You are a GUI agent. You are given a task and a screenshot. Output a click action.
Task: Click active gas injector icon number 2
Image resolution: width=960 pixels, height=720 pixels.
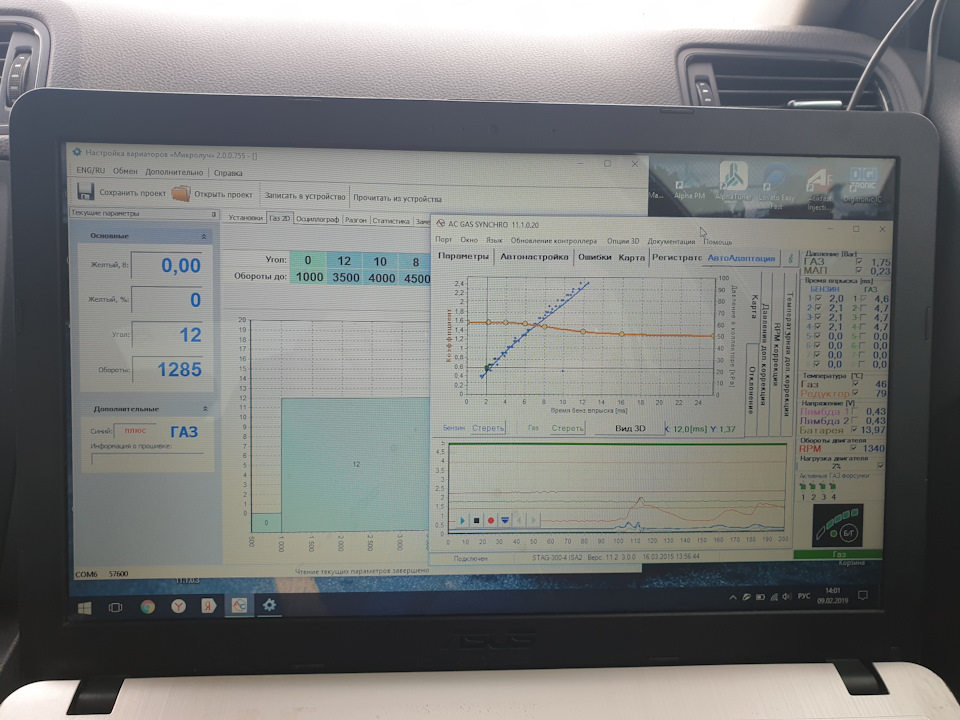click(813, 487)
